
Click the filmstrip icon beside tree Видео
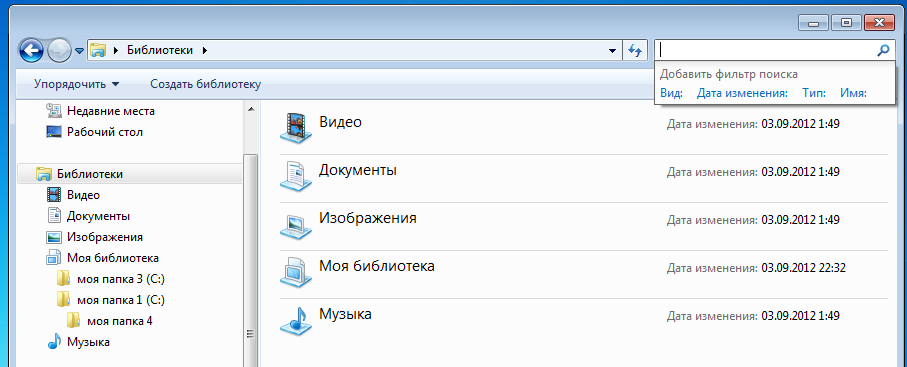(x=54, y=194)
